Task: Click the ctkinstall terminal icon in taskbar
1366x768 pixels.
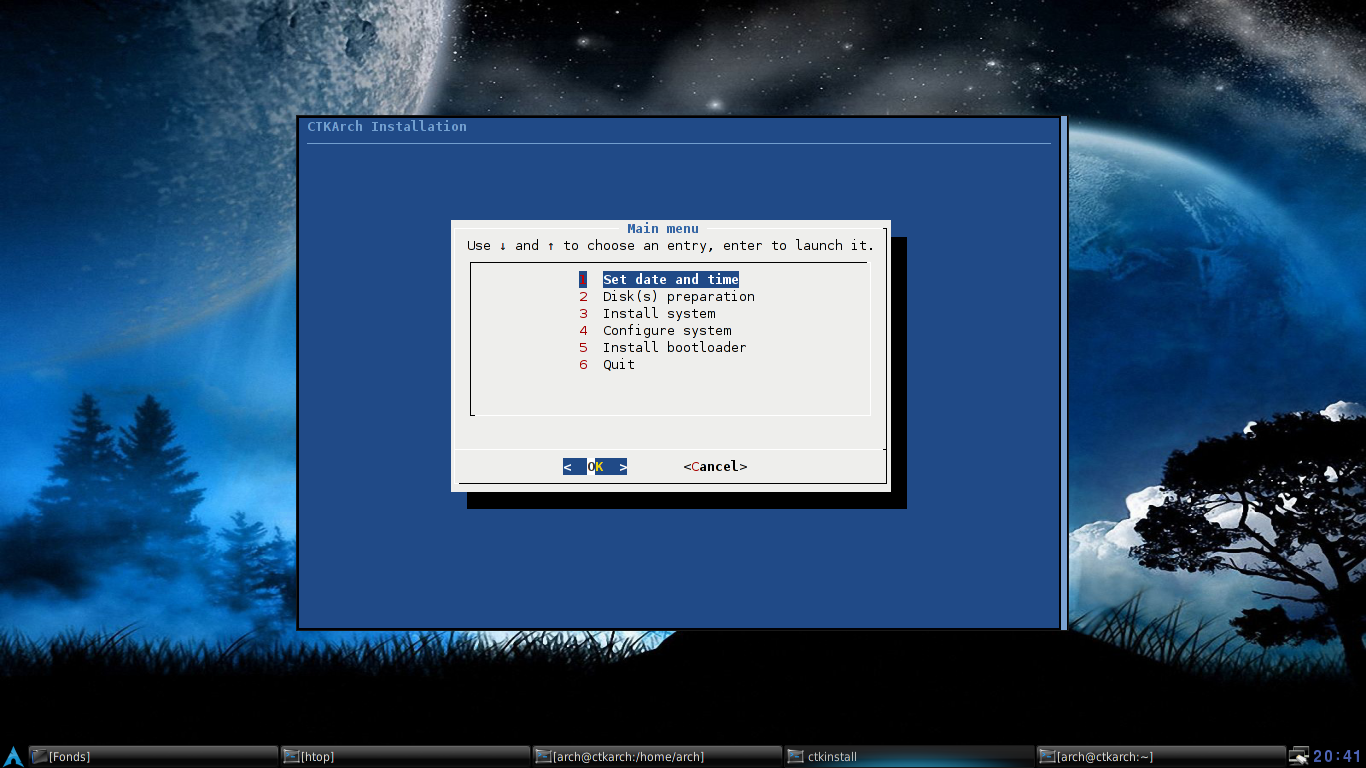Action: point(795,756)
